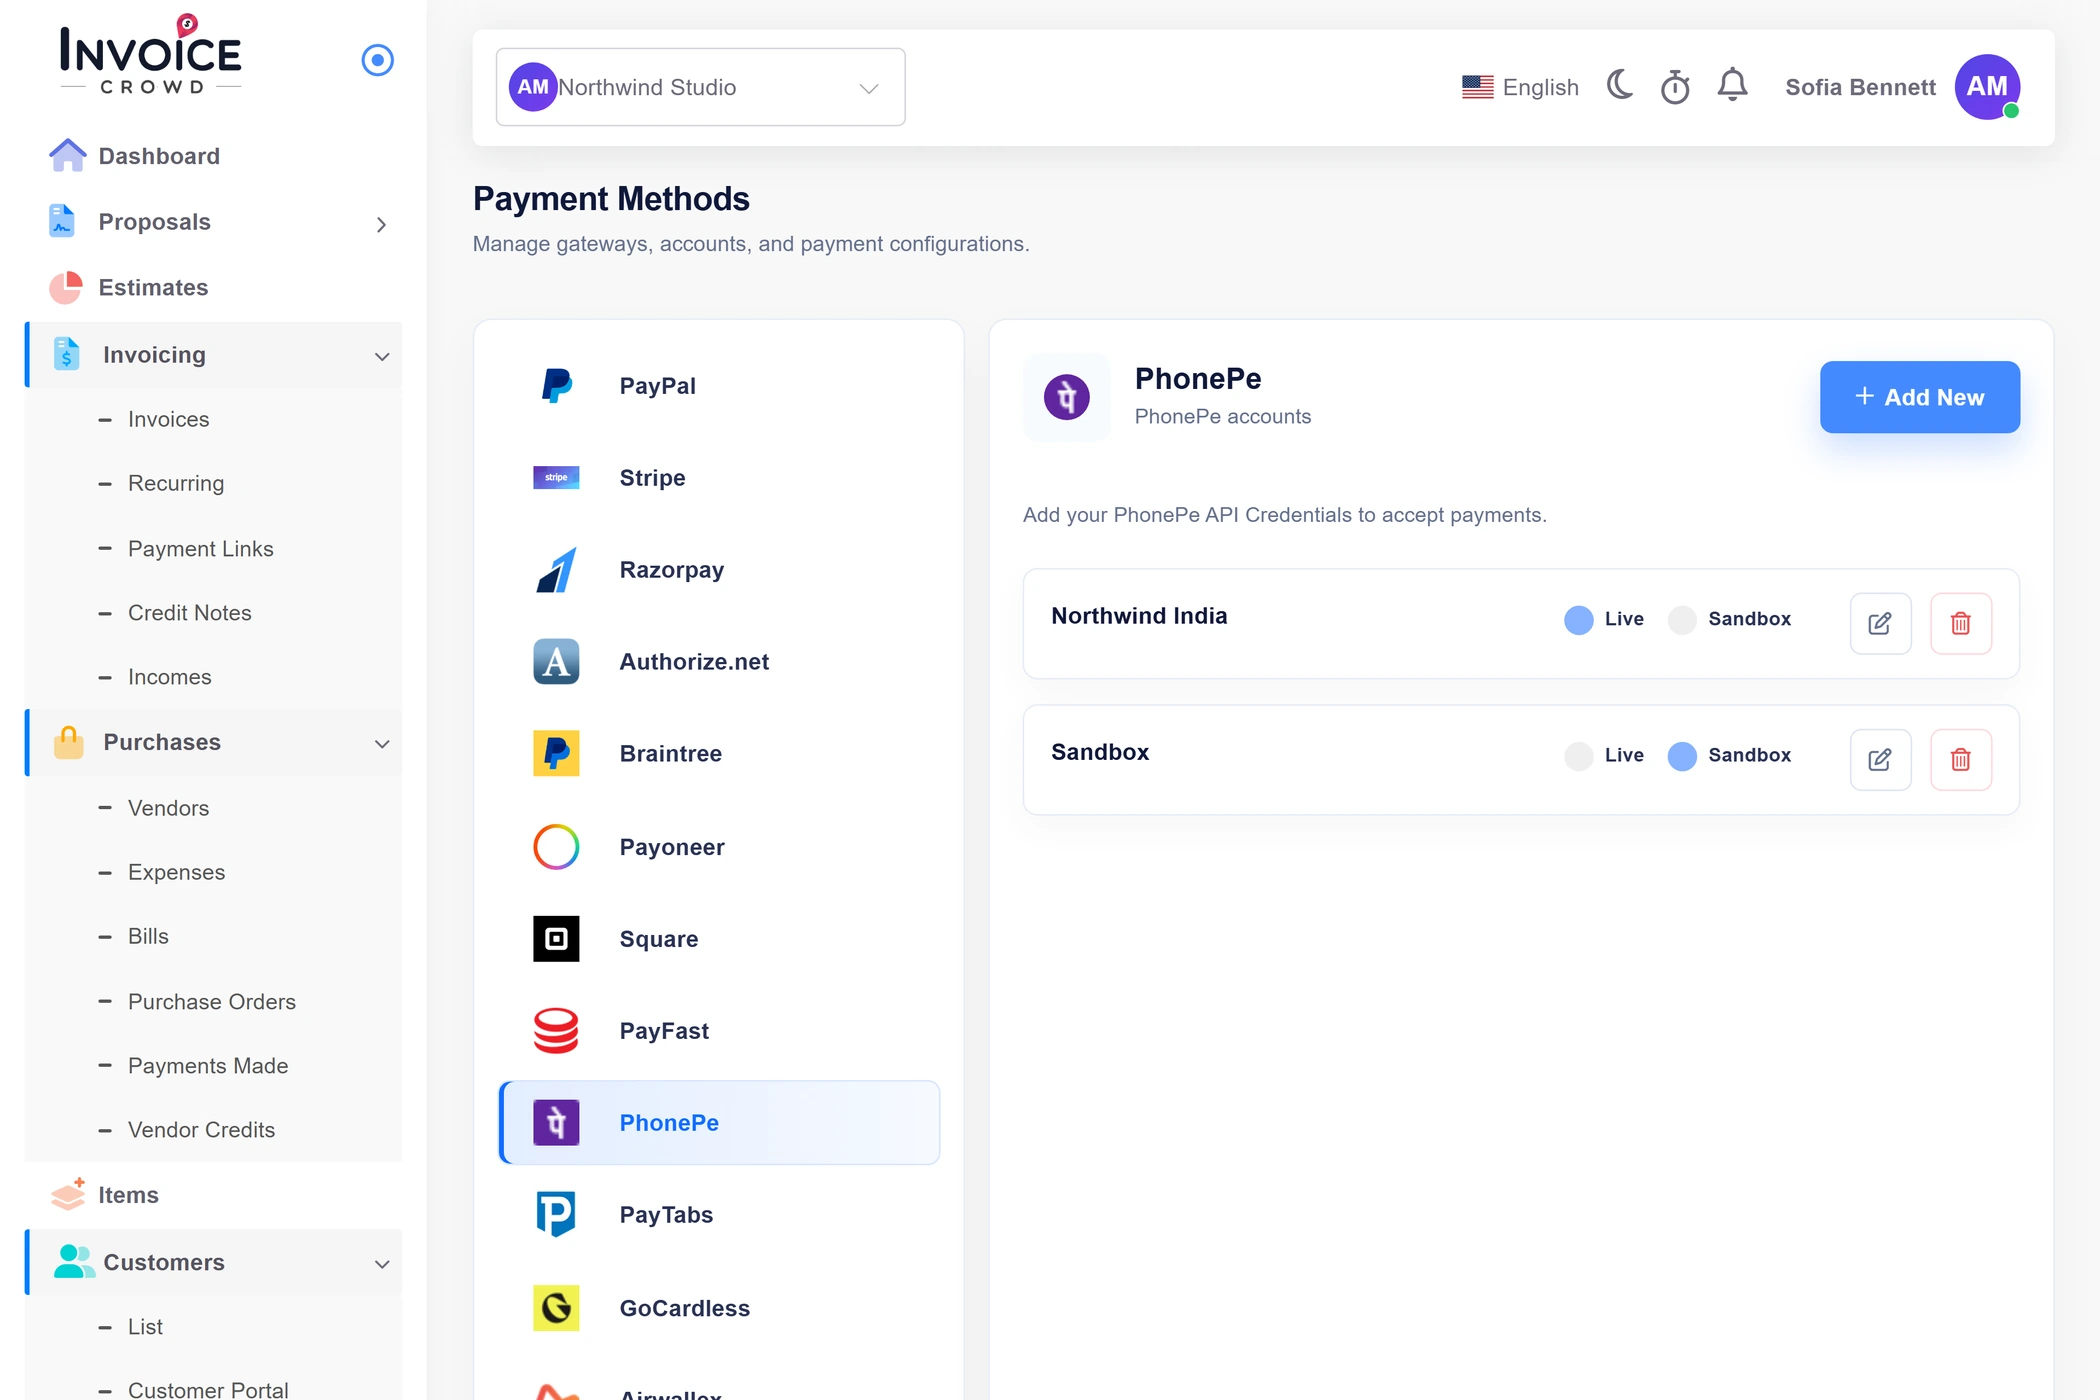Click the Invoicing dollar document icon
This screenshot has height=1400, width=2100.
tap(66, 354)
